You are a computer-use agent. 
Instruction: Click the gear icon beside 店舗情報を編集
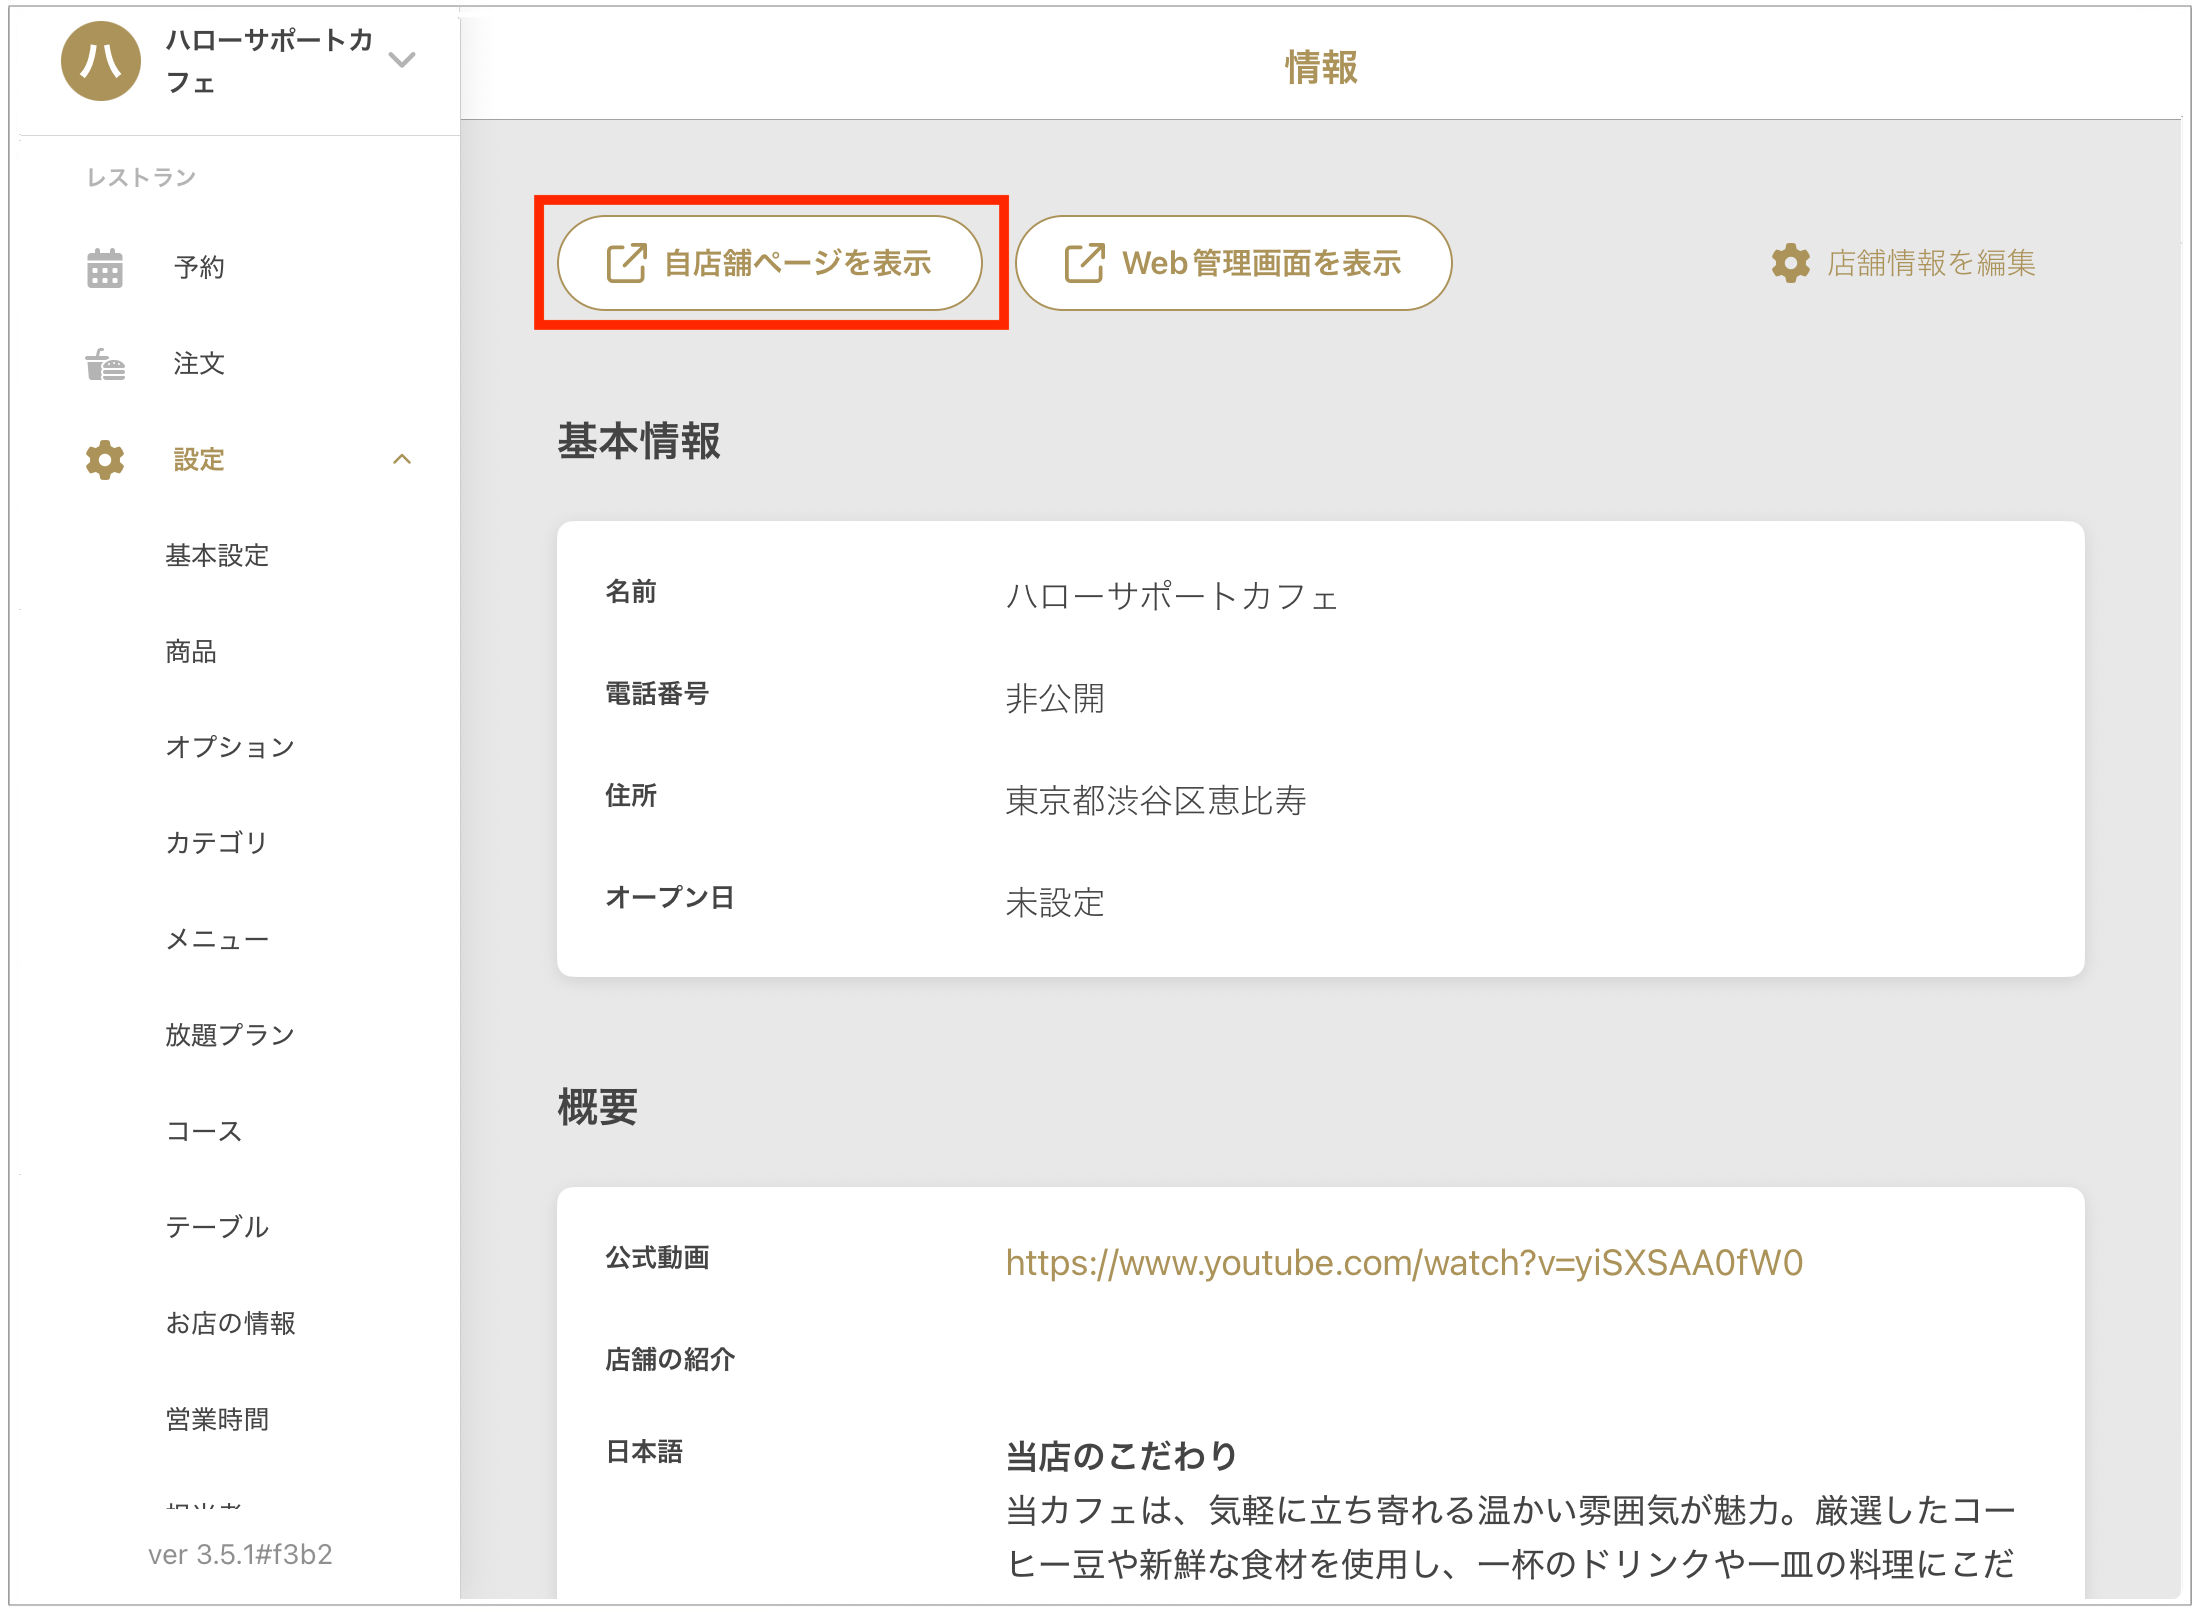tap(1790, 263)
